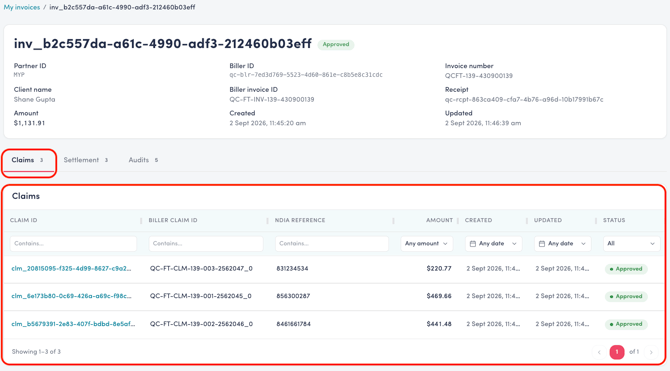Viewport: 670px width, 371px height.
Task: Select the client name Shane Gupta
Action: coord(34,100)
